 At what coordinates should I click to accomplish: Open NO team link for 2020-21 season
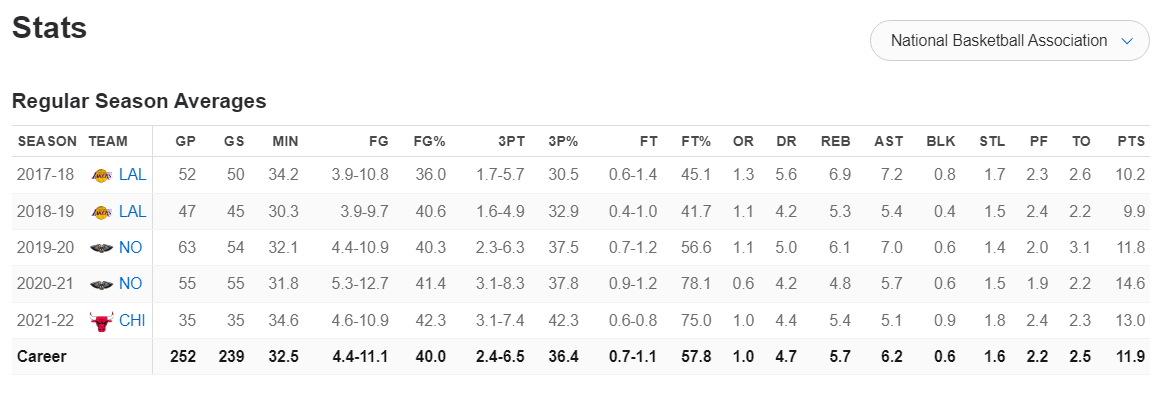click(x=130, y=284)
